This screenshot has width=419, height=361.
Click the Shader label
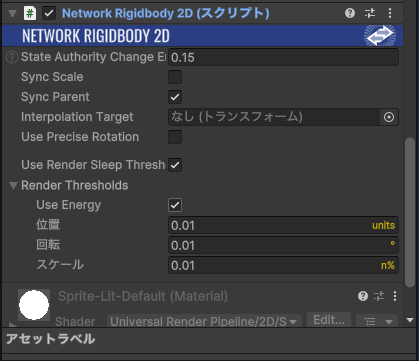click(75, 322)
